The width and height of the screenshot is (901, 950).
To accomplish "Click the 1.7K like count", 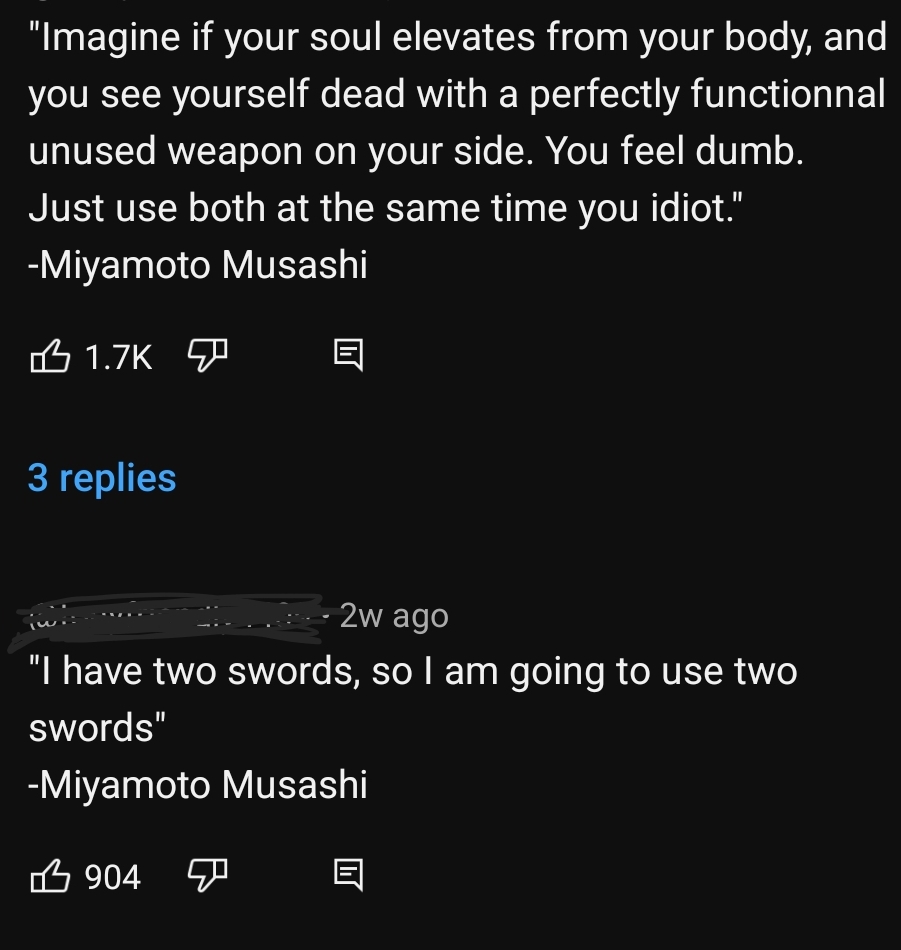I will (x=118, y=356).
